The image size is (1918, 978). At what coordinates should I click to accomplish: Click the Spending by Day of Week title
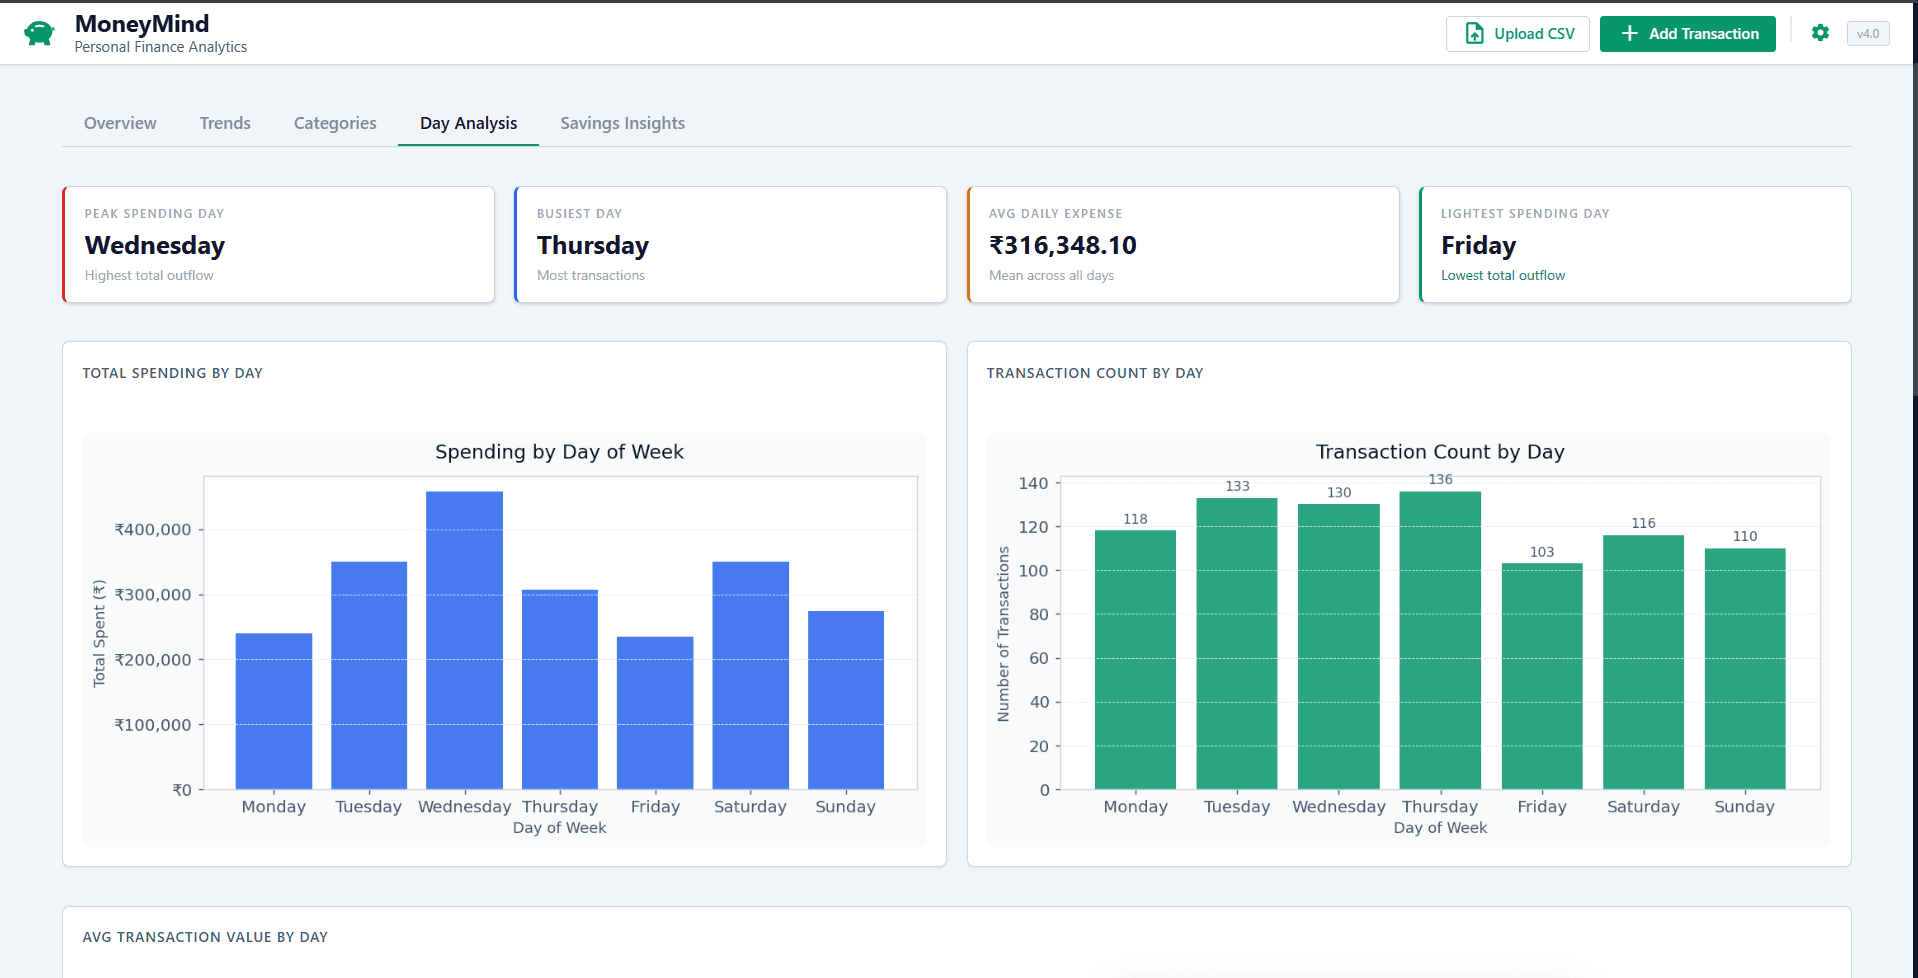pyautogui.click(x=559, y=451)
